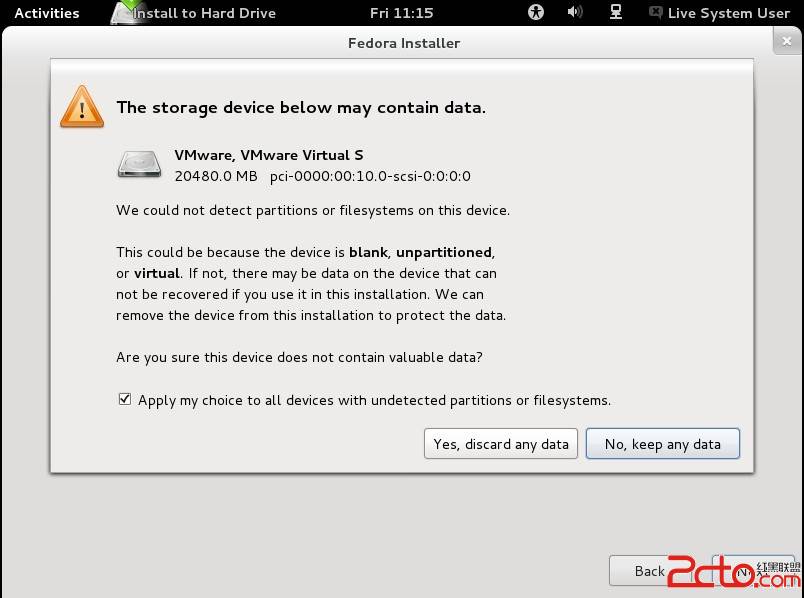804x598 pixels.
Task: Click the Install to Hard Drive app icon
Action: point(122,13)
